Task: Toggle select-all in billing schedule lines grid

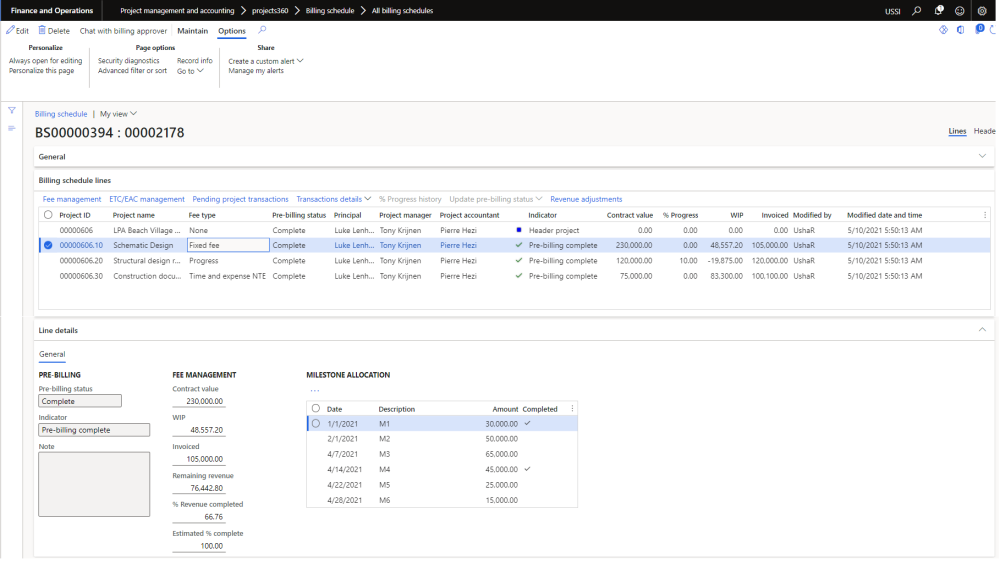Action: coord(48,215)
